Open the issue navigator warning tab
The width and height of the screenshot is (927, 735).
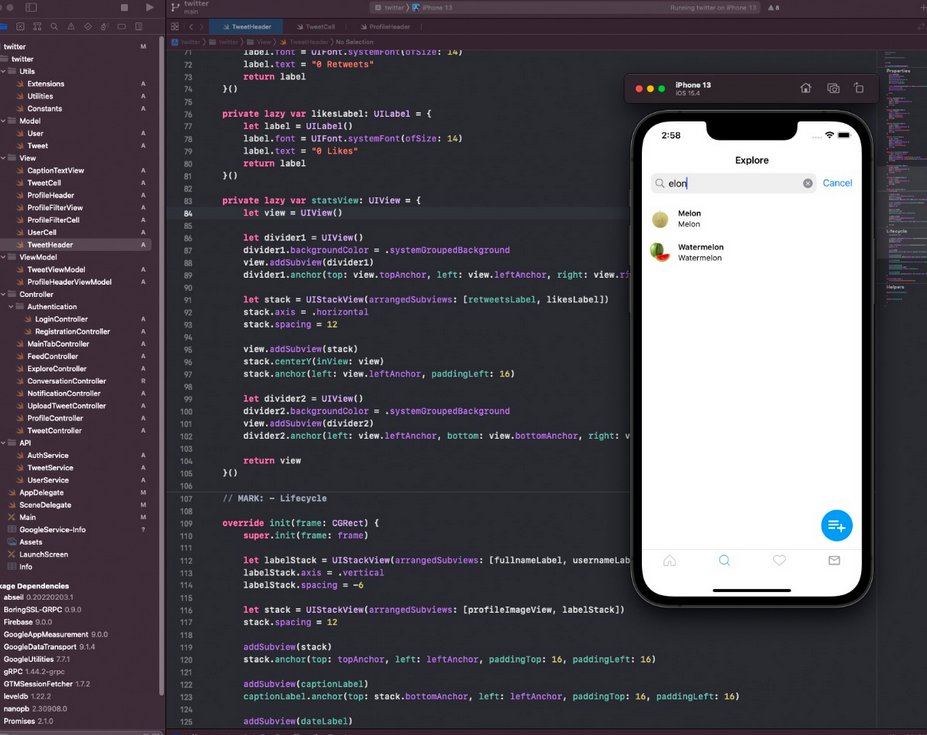pyautogui.click(x=71, y=27)
